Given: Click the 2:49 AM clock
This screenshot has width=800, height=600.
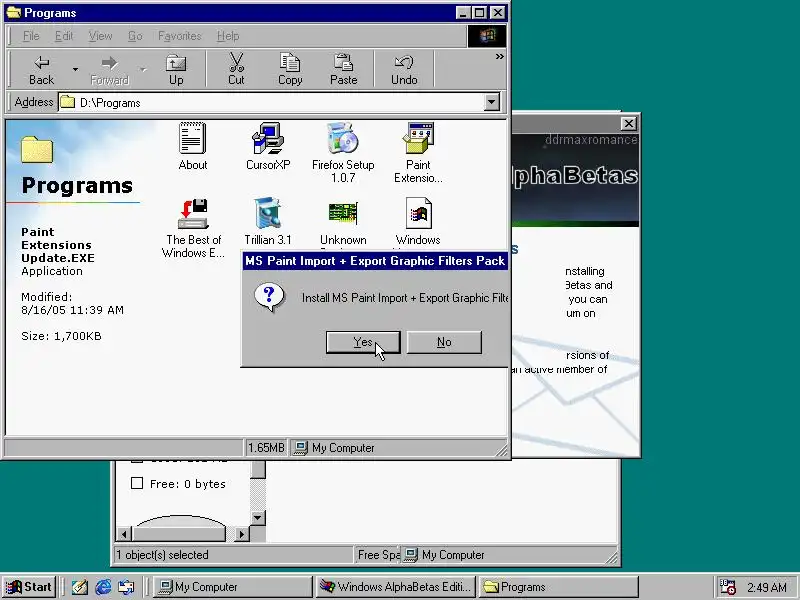Looking at the screenshot, I should pyautogui.click(x=767, y=587).
